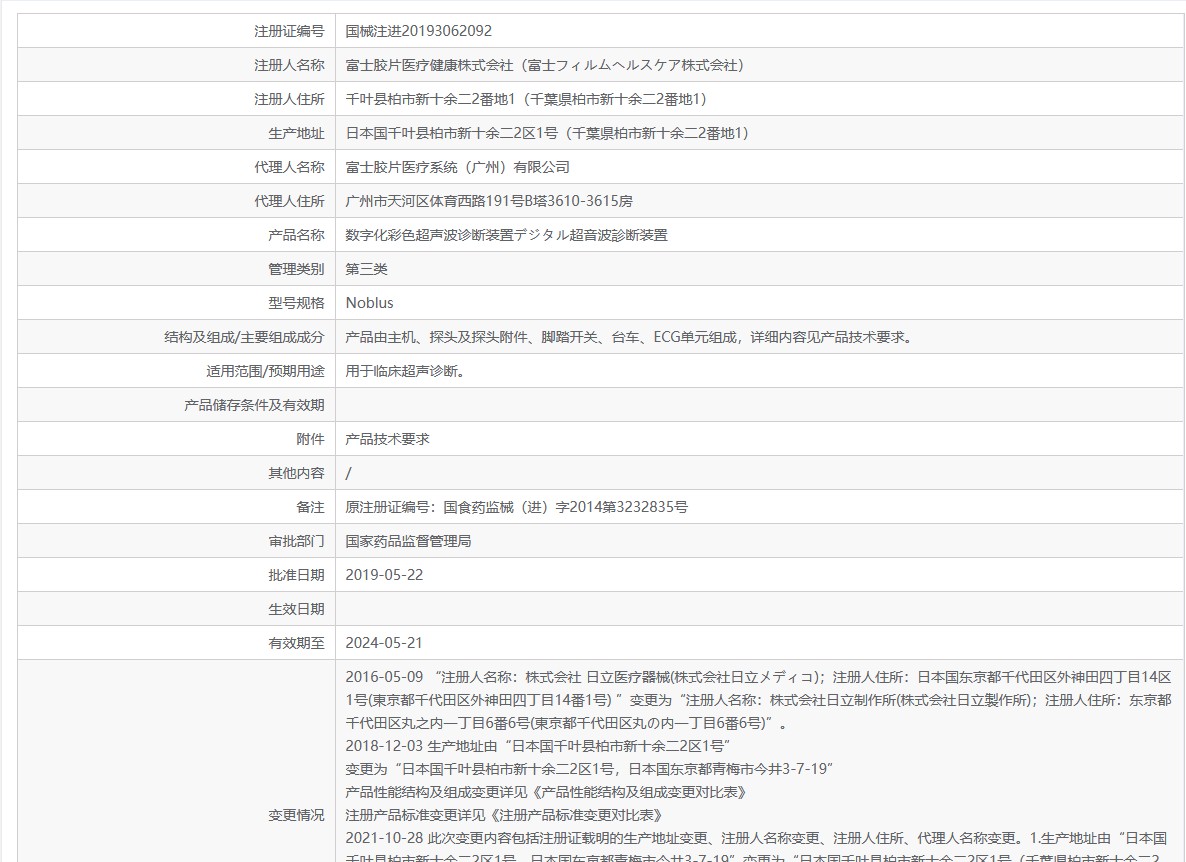This screenshot has width=1186, height=862.
Task: Select line mentioning 注册产品标准变更对比表
Action: (x=504, y=816)
